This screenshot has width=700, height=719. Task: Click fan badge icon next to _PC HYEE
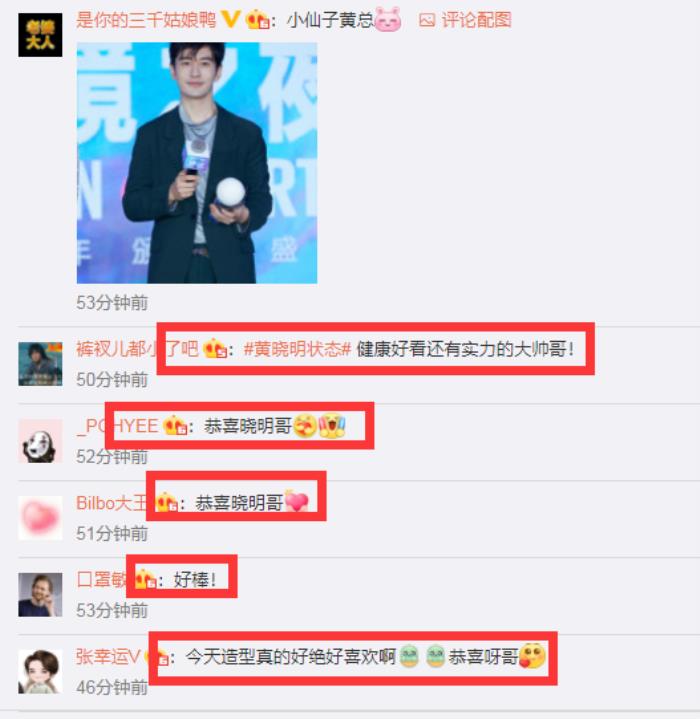[x=175, y=426]
